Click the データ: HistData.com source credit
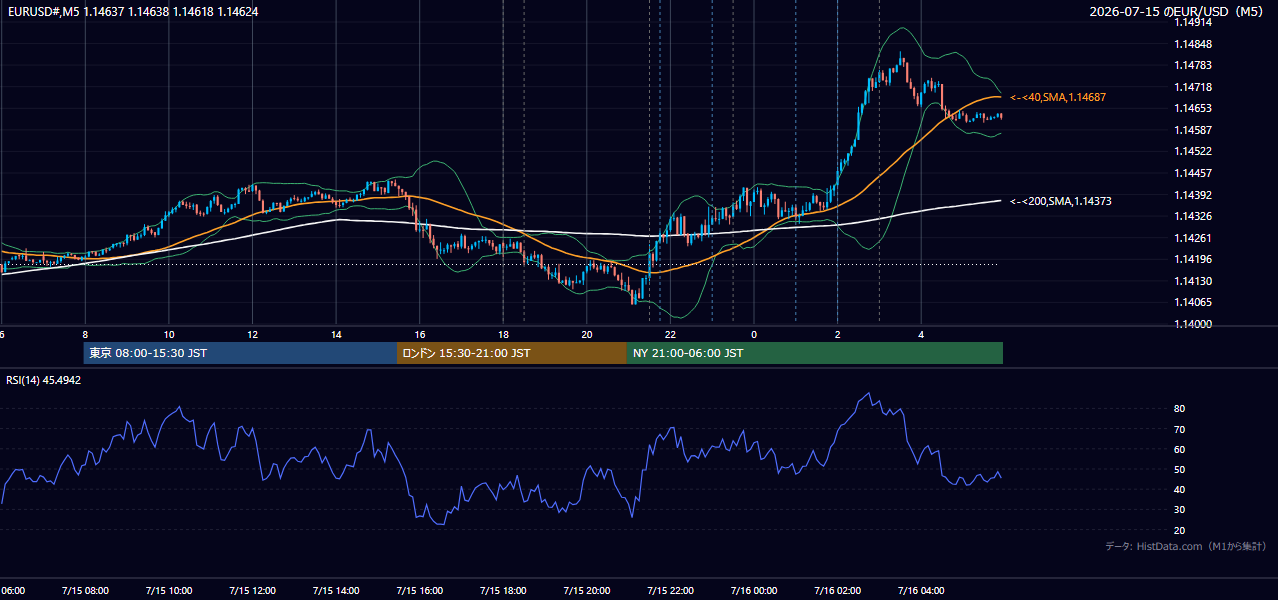The width and height of the screenshot is (1278, 600). coord(1186,546)
